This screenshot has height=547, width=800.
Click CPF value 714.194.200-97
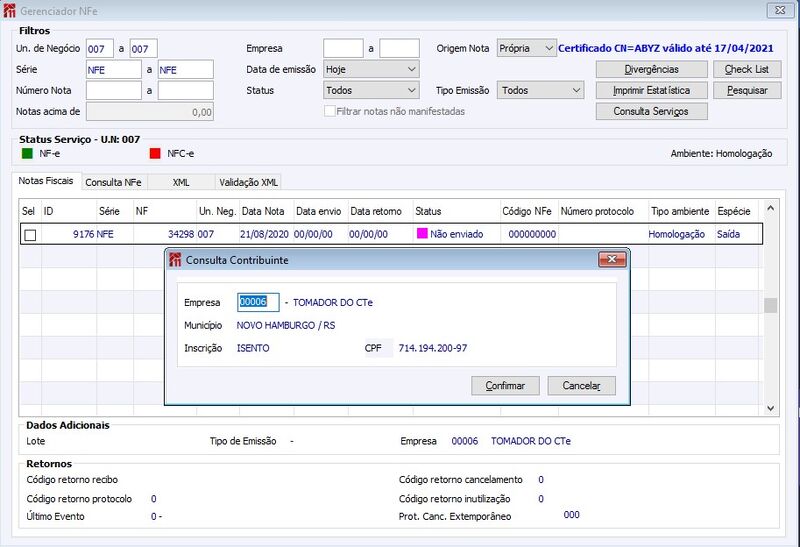(433, 348)
